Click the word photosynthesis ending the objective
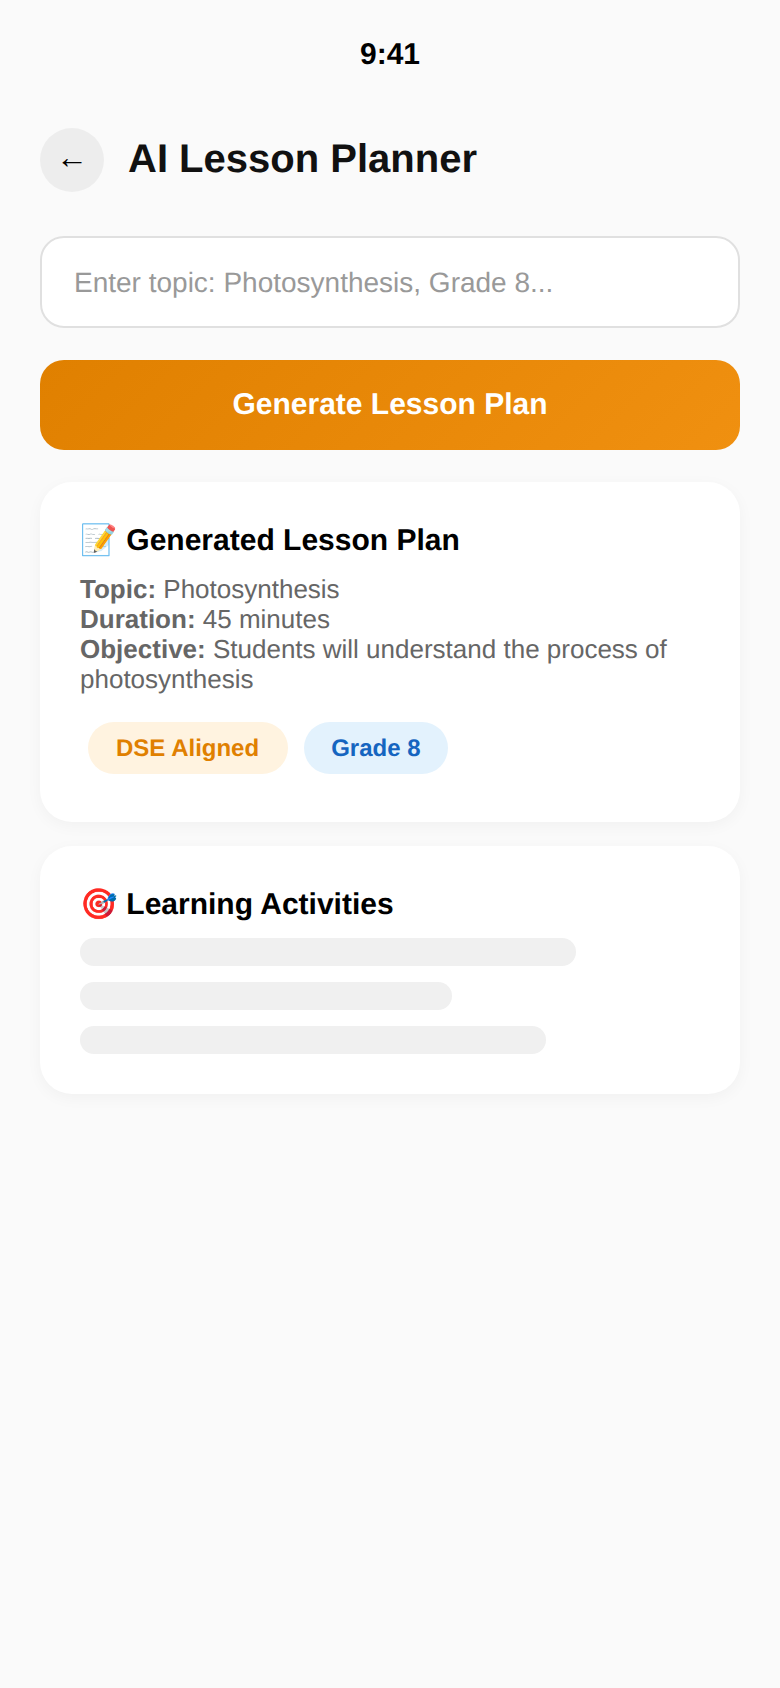This screenshot has height=1688, width=780. pyautogui.click(x=167, y=679)
